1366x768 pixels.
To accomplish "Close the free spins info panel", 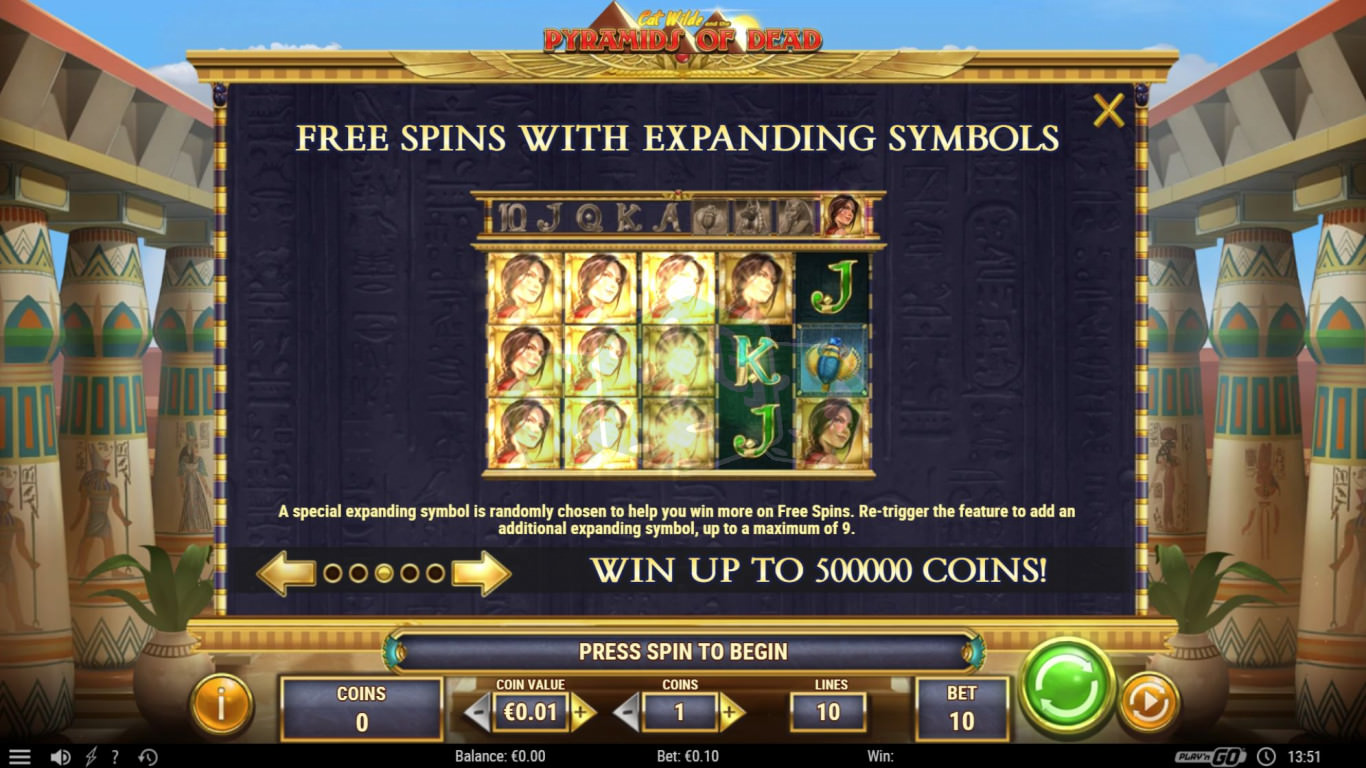I will tap(1108, 110).
